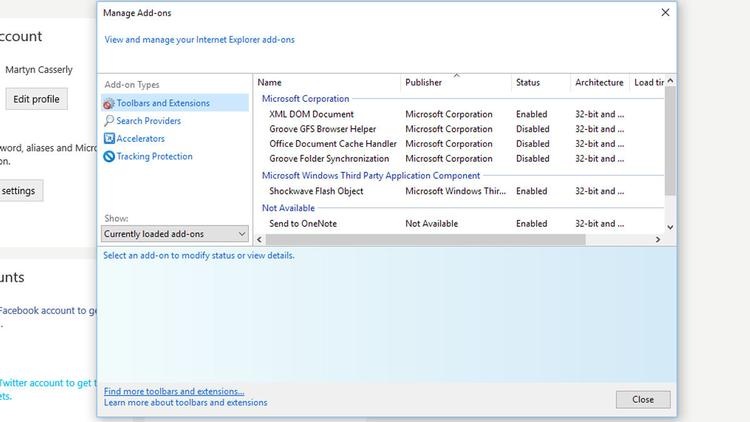This screenshot has height=422, width=750.
Task: Click the Search Providers magnifier icon
Action: click(x=109, y=121)
